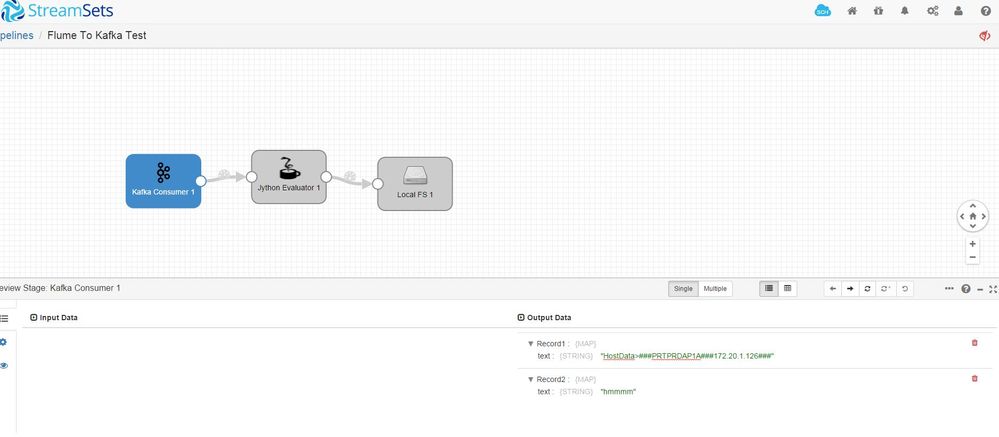Go to Pipelines breadcrumb link
This screenshot has height=437, width=999.
point(17,36)
